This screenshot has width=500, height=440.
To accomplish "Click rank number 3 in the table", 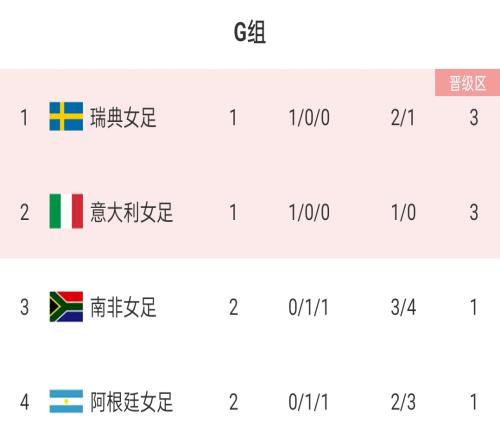I will pyautogui.click(x=24, y=307).
